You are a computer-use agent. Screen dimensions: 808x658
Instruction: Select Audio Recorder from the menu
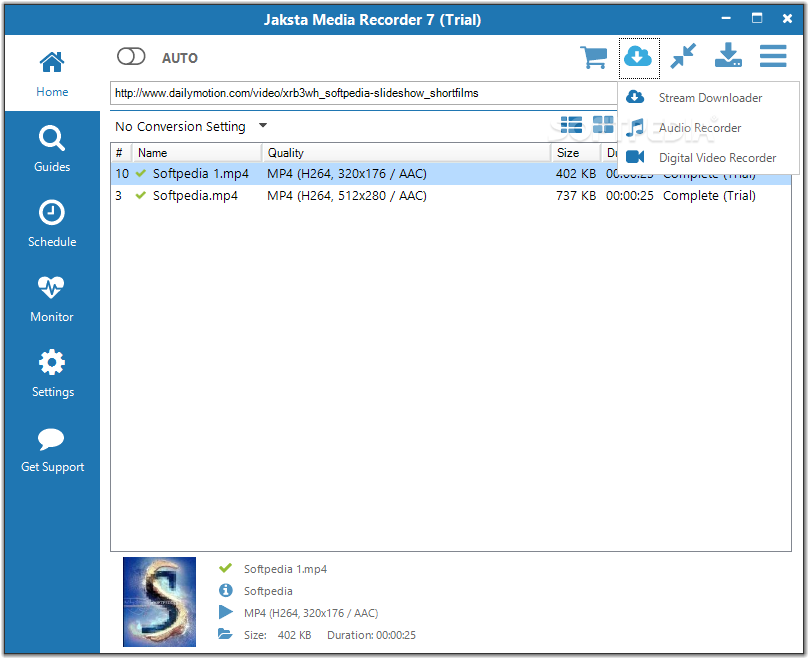[x=709, y=128]
